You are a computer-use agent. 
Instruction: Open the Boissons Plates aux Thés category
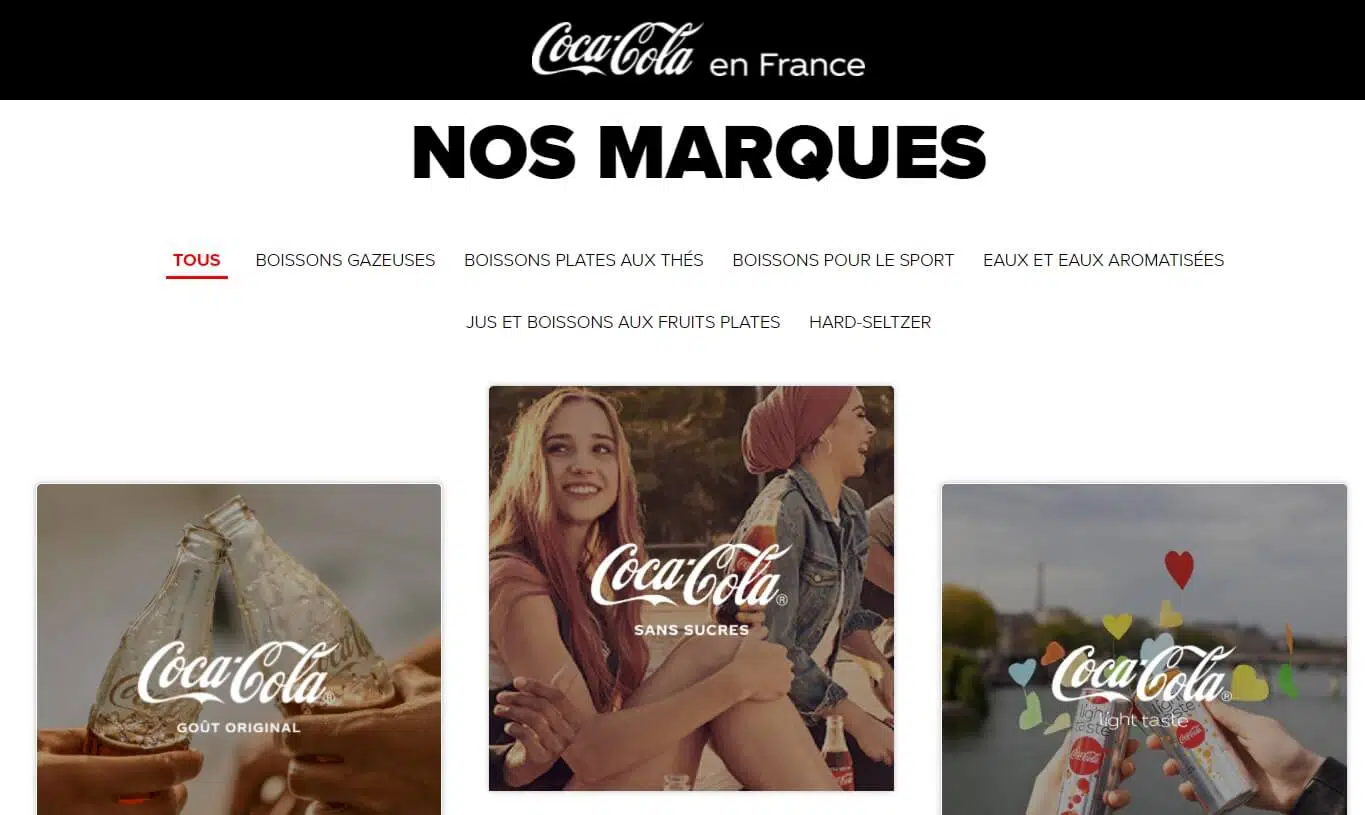pyautogui.click(x=584, y=260)
